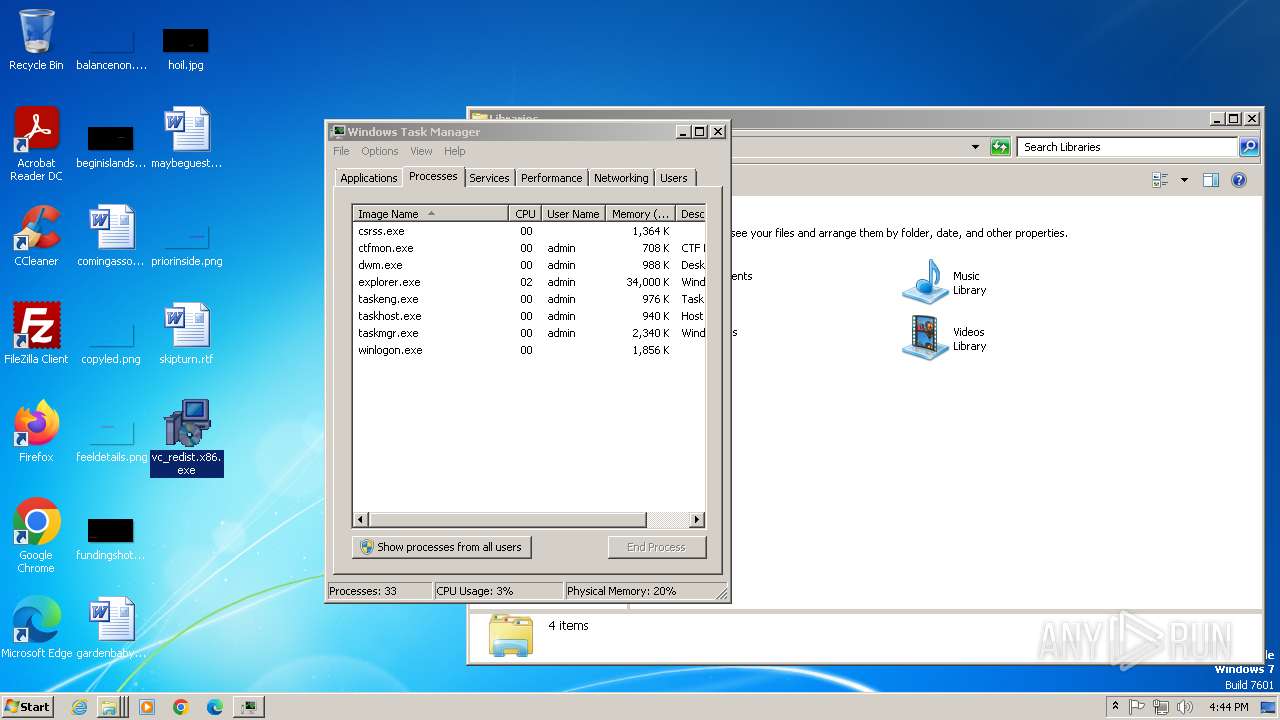Sort processes by Image Name column
Image resolution: width=1280 pixels, height=720 pixels.
pyautogui.click(x=430, y=213)
